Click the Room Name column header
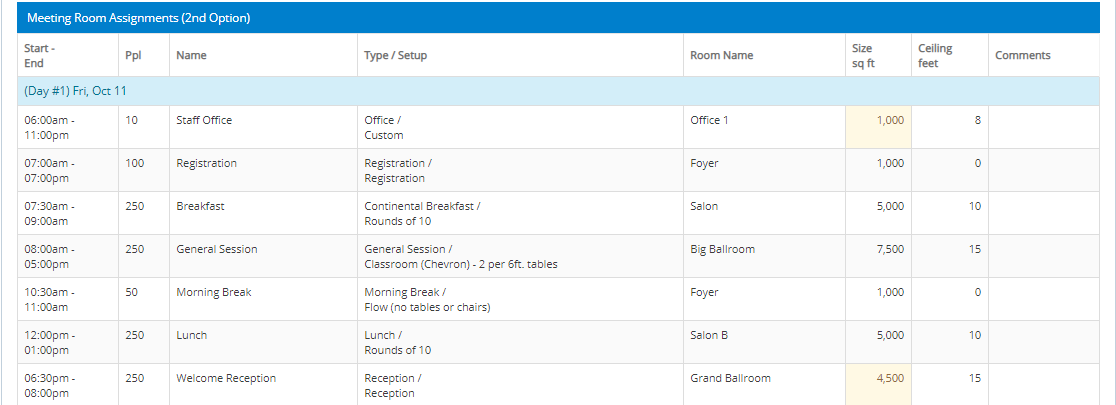The width and height of the screenshot is (1116, 405). tap(721, 56)
